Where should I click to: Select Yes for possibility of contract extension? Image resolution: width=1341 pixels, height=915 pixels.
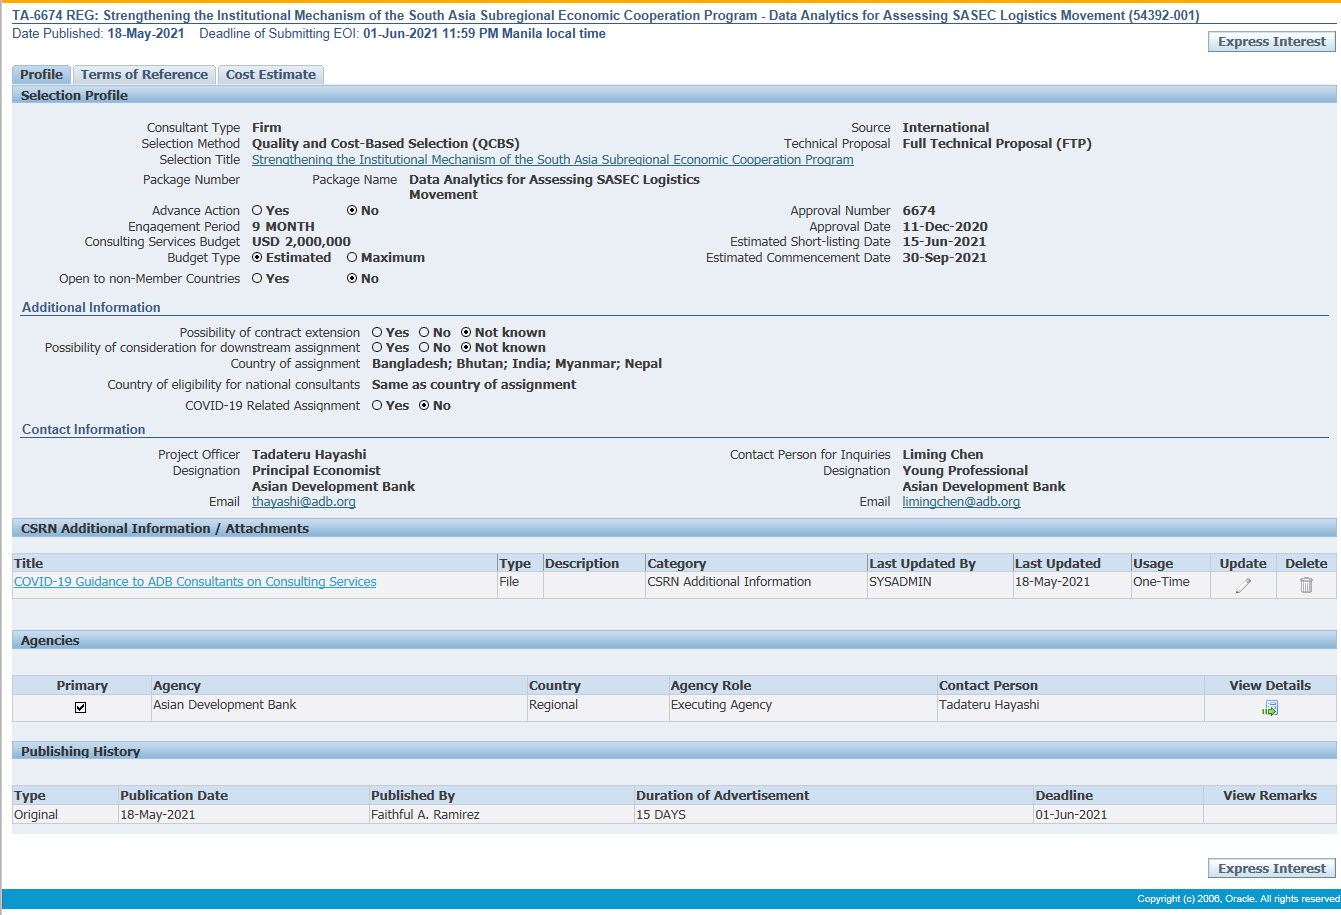coord(377,333)
